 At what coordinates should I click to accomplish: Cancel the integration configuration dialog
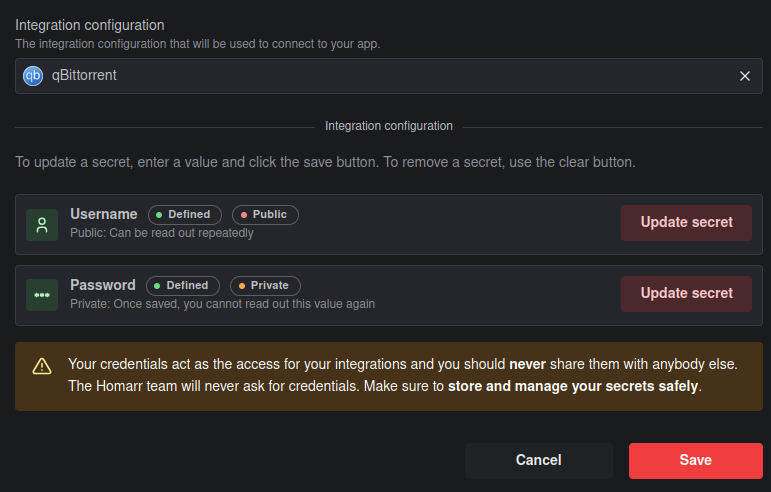pos(538,461)
